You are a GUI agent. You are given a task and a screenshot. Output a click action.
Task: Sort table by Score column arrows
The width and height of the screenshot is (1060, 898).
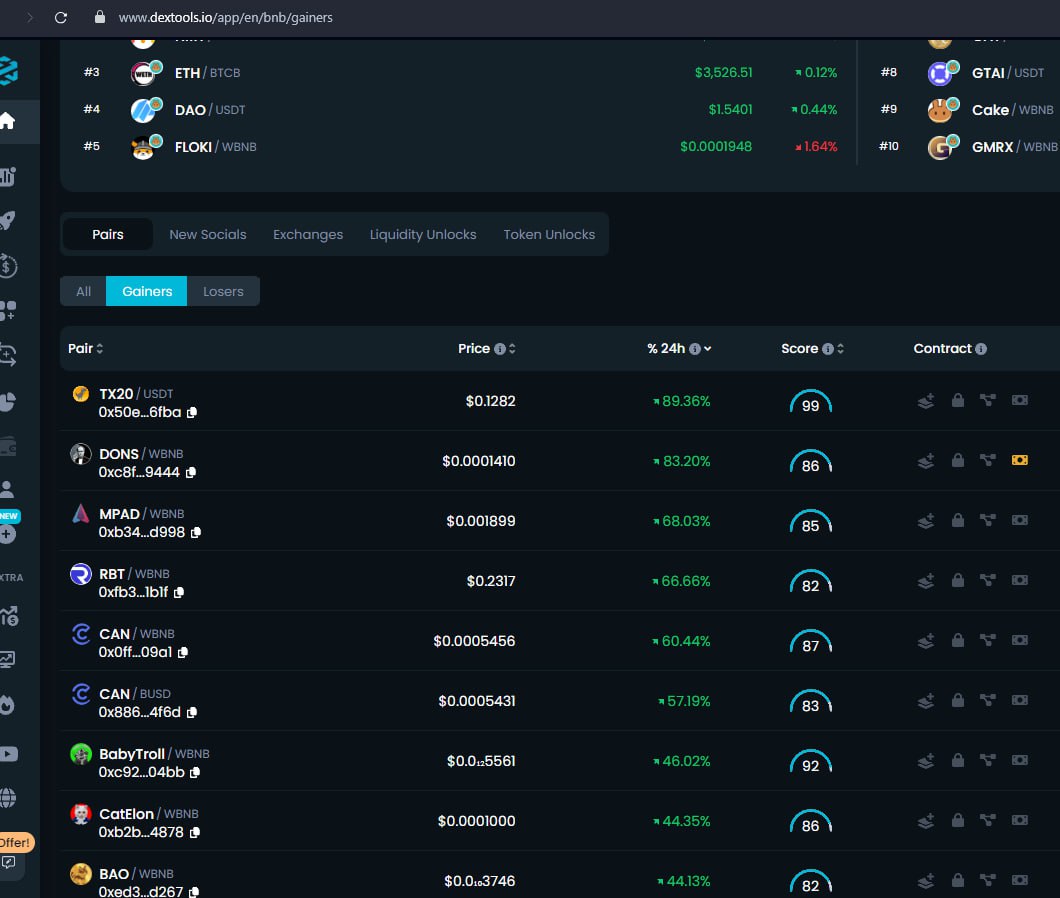point(840,349)
